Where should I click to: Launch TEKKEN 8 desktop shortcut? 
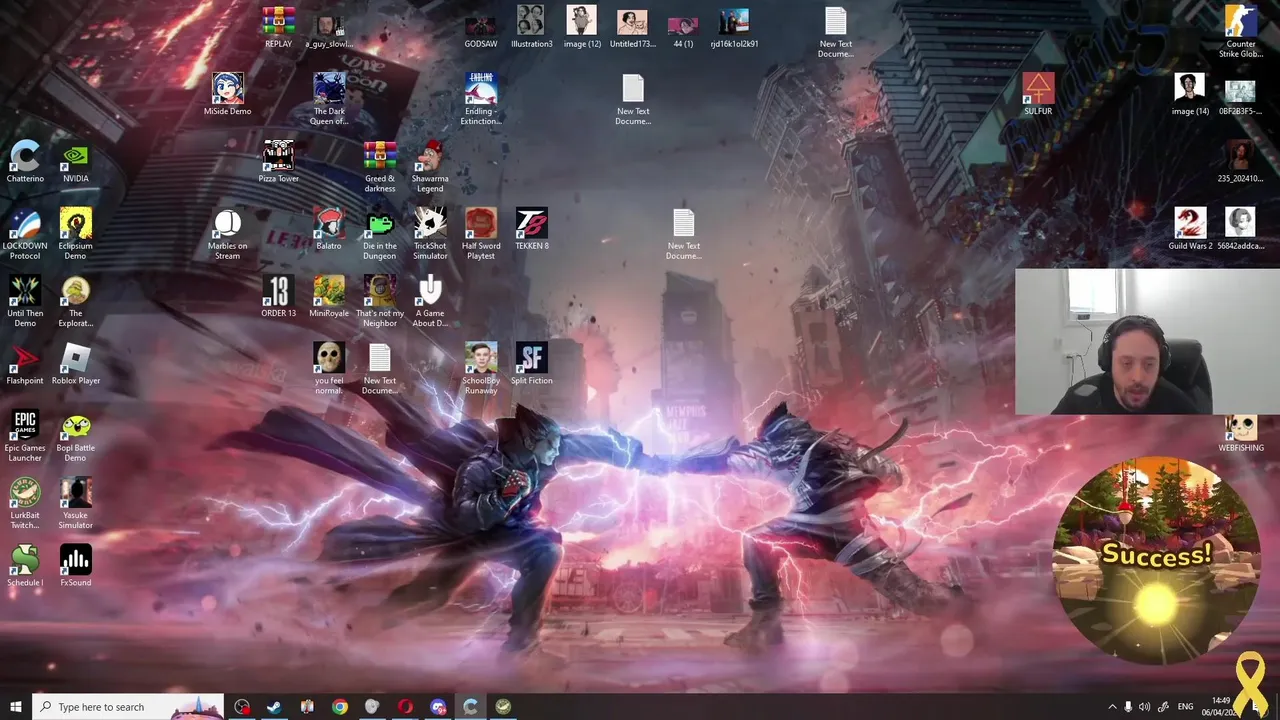[x=531, y=228]
